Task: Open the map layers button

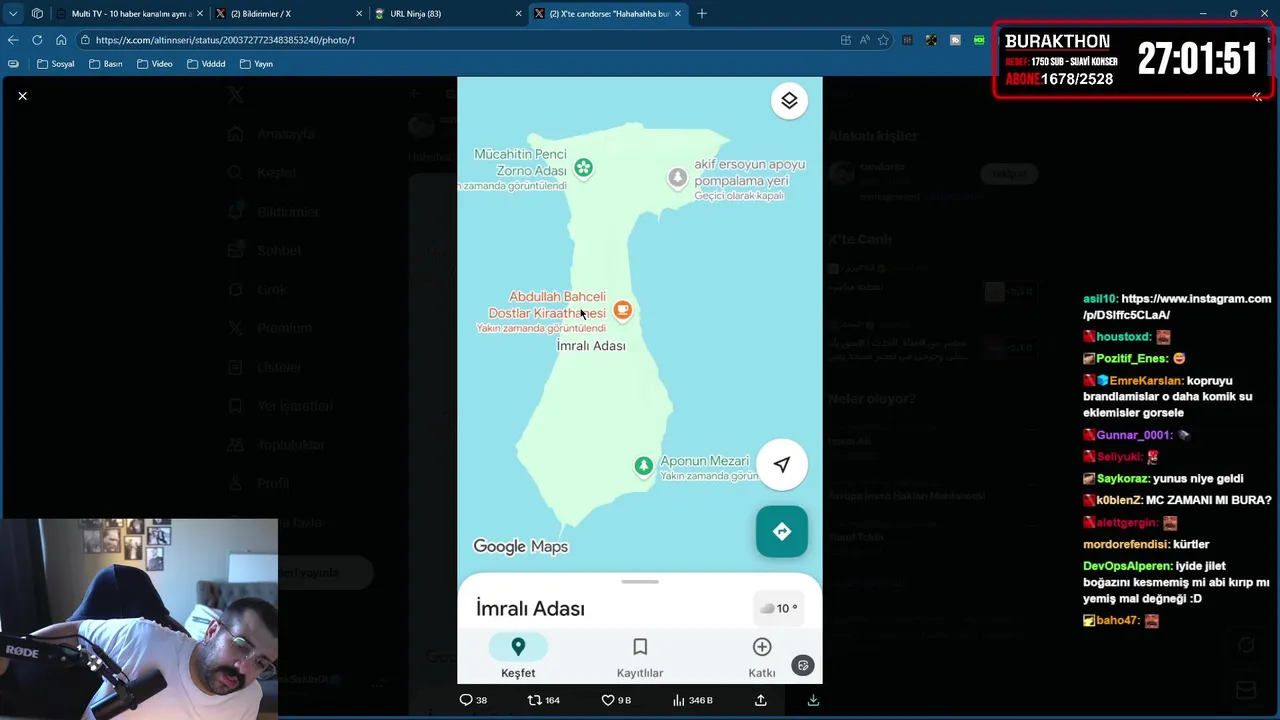Action: click(x=789, y=101)
